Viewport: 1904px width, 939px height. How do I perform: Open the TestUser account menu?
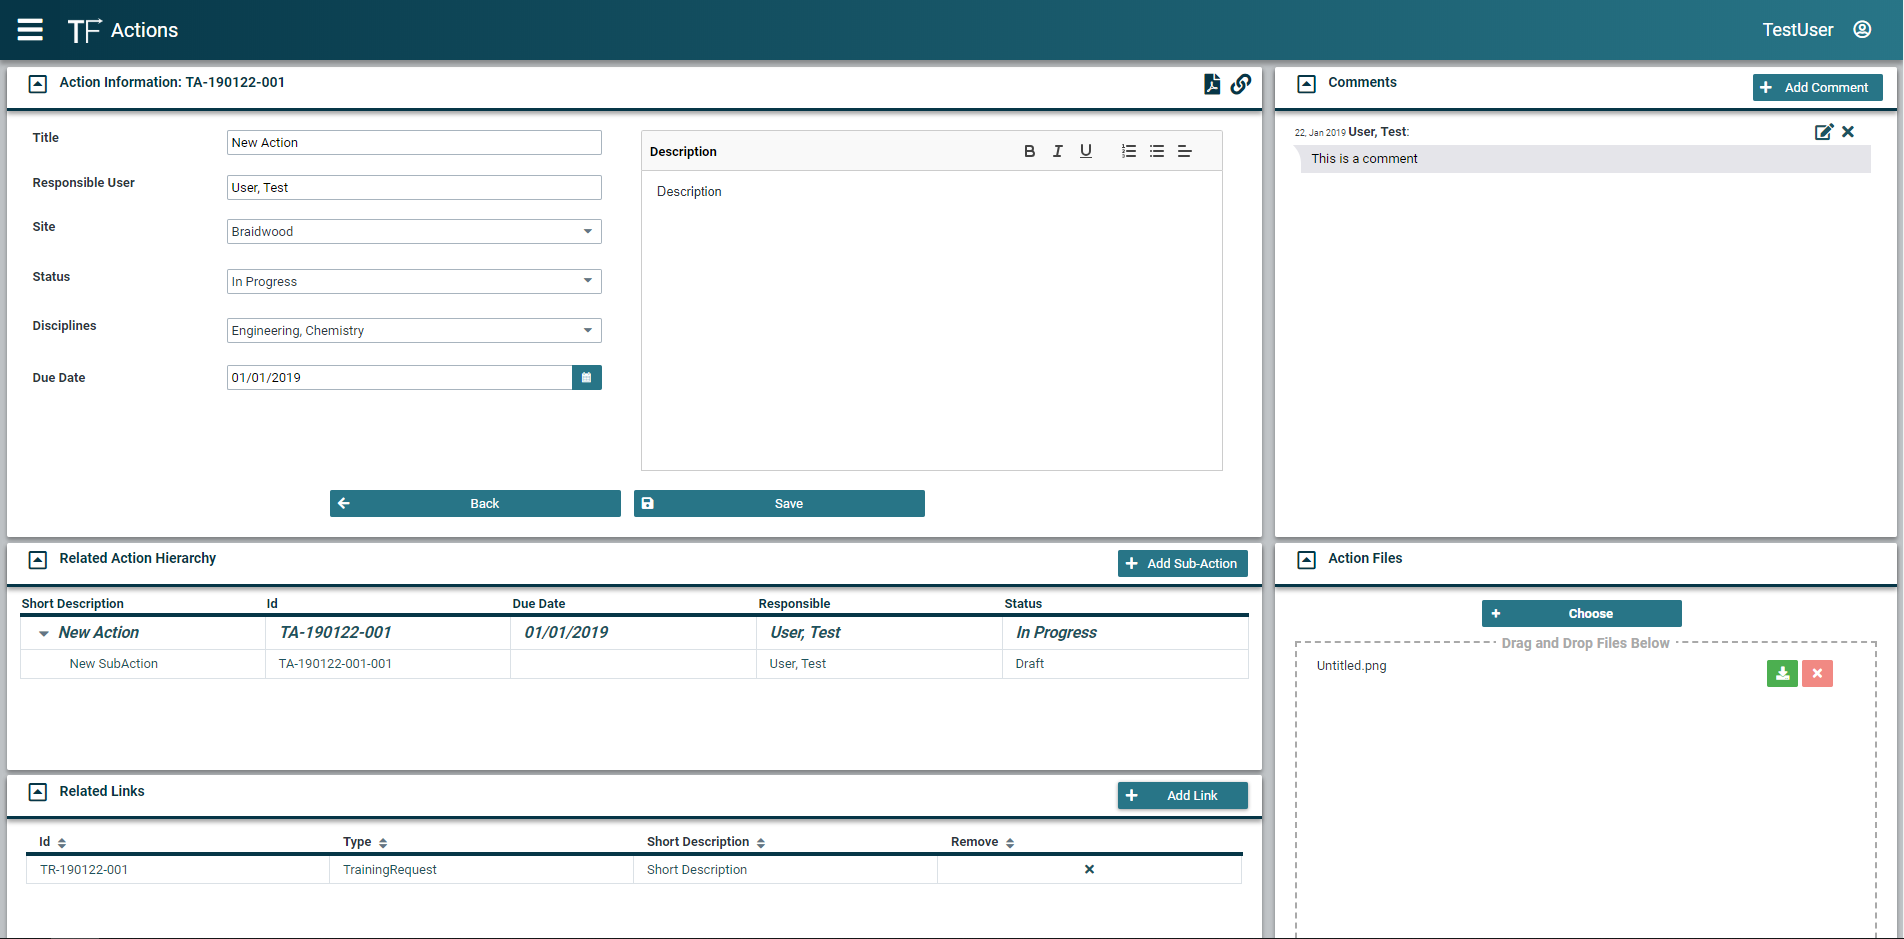tap(1862, 30)
